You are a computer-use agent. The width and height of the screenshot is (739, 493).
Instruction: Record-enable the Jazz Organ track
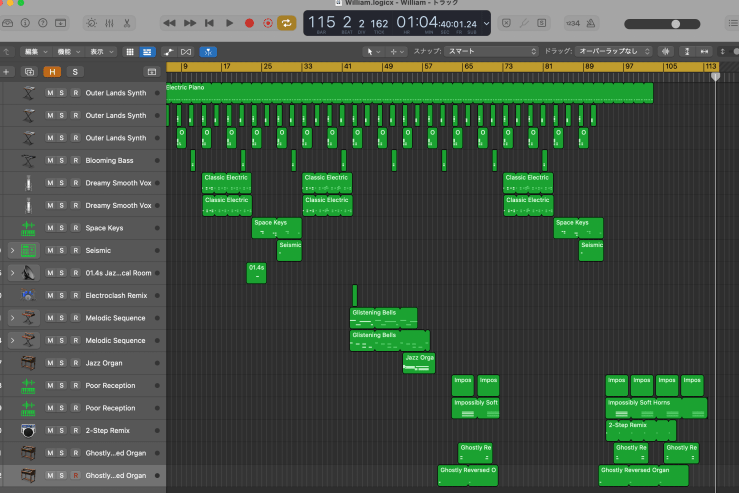[75, 363]
